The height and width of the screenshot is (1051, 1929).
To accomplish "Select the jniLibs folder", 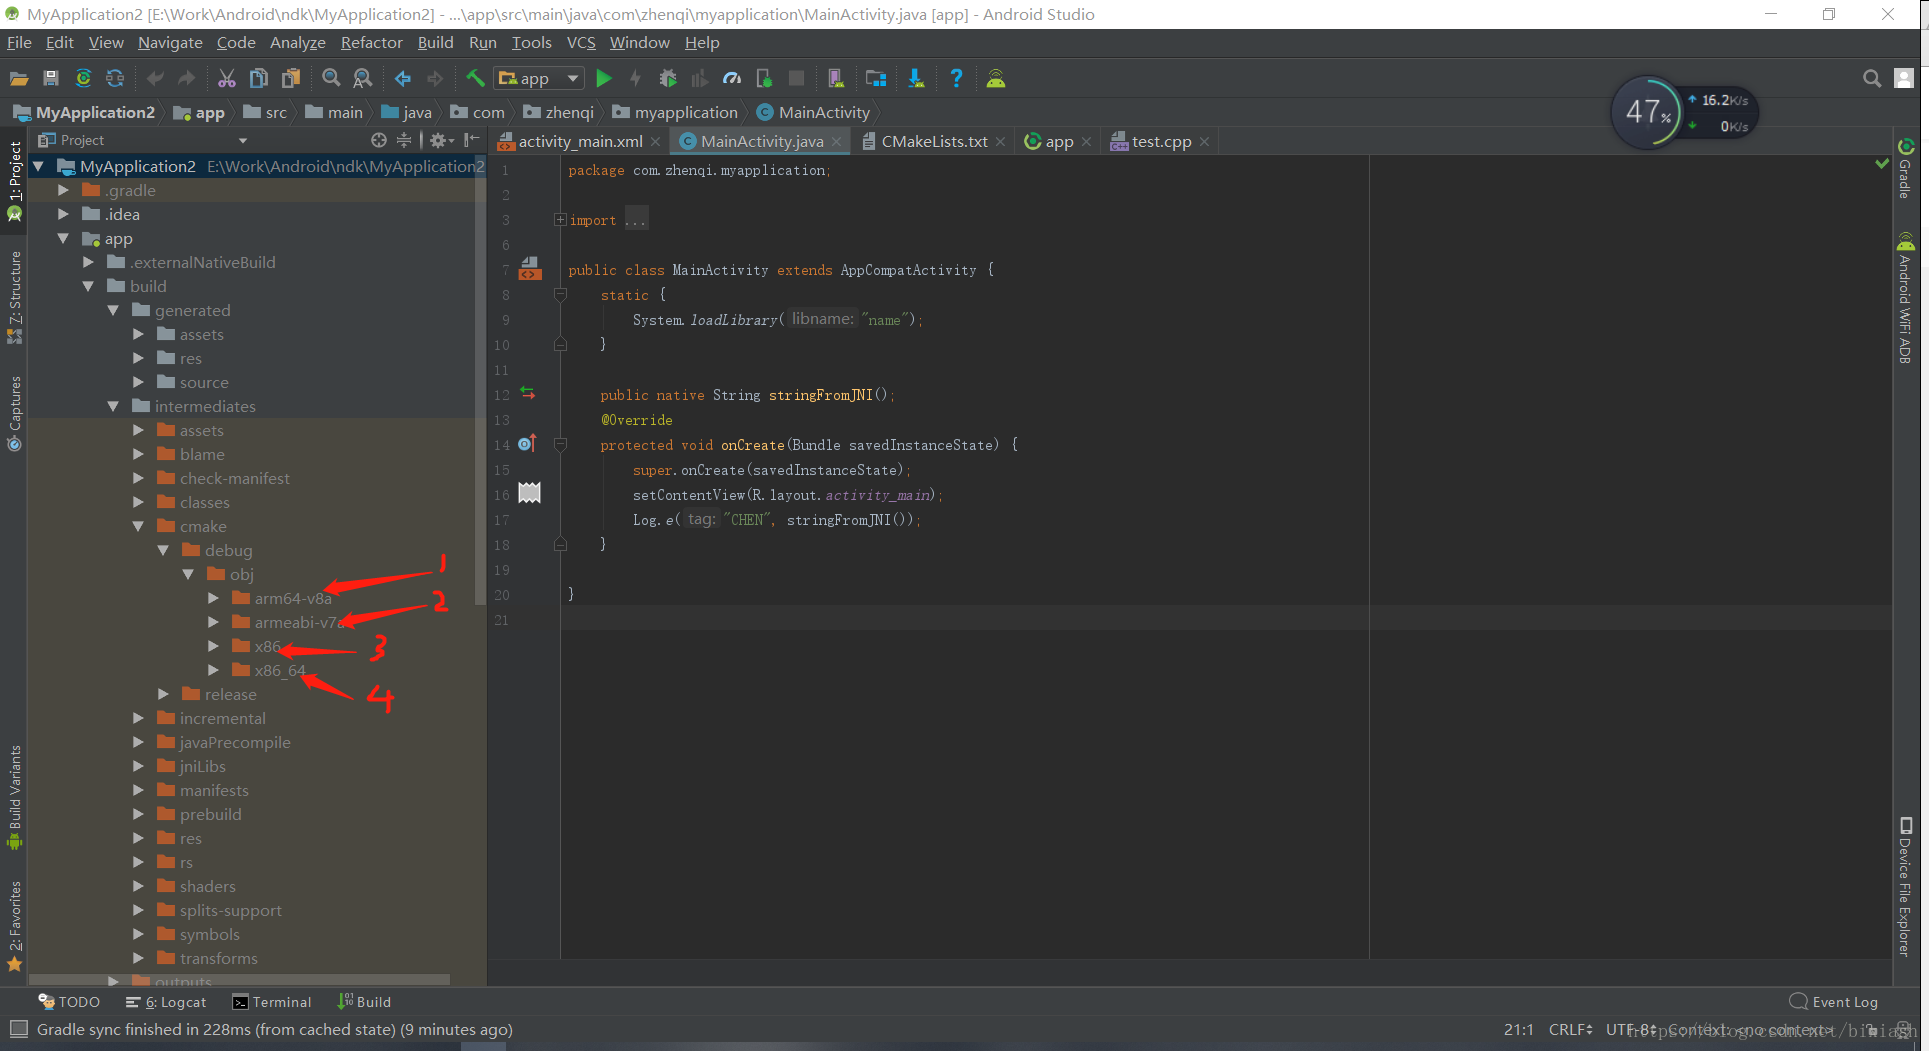I will tap(203, 766).
